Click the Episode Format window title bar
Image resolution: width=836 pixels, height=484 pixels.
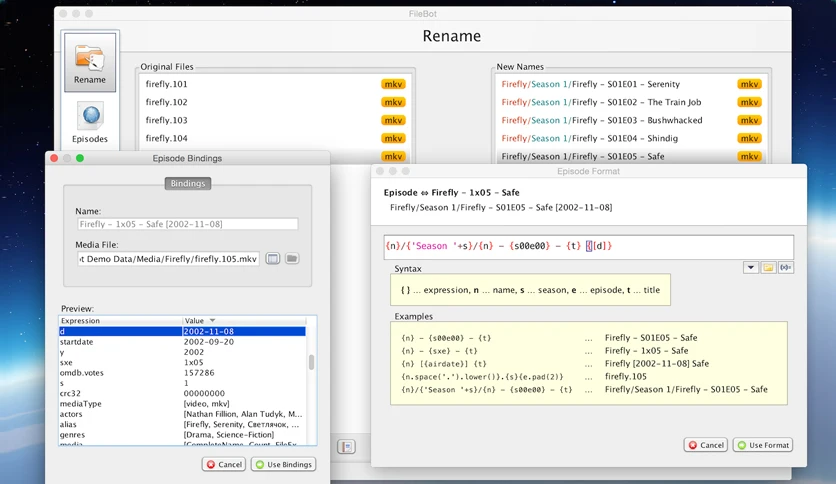589,171
